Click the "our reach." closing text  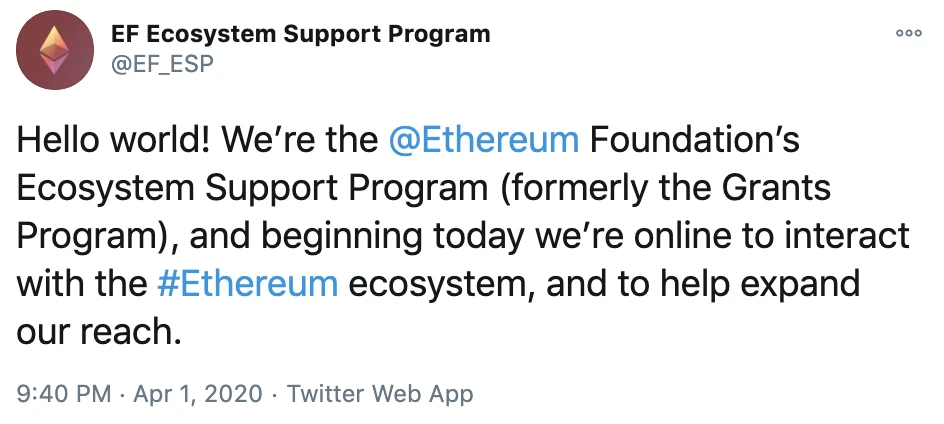point(99,333)
